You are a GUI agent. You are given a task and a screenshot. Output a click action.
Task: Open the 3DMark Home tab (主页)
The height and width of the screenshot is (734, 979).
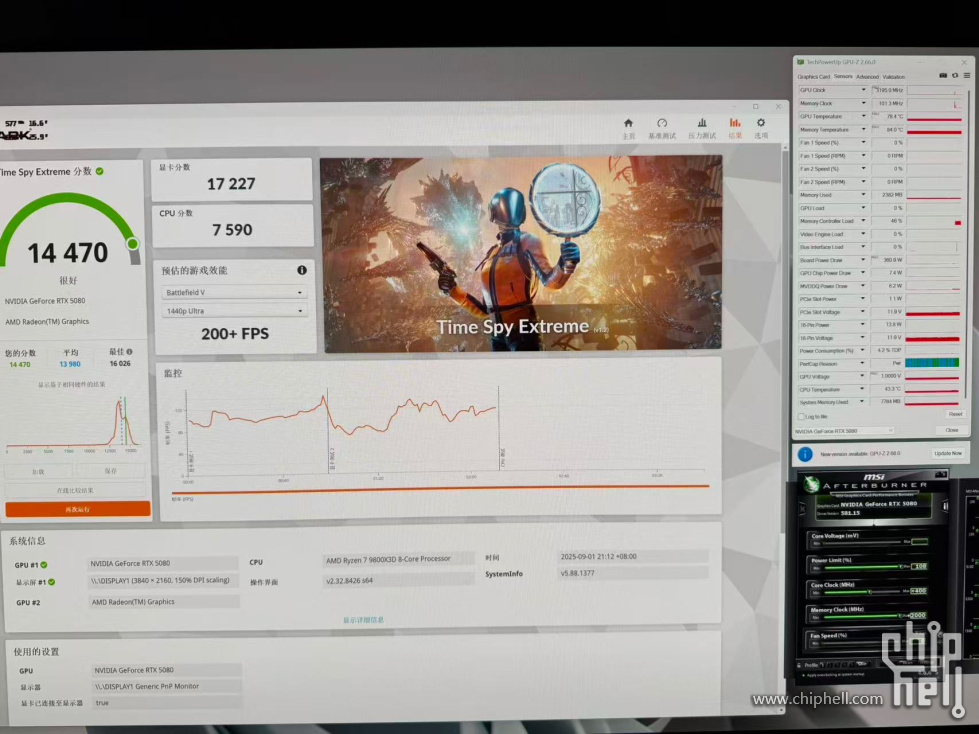628,128
